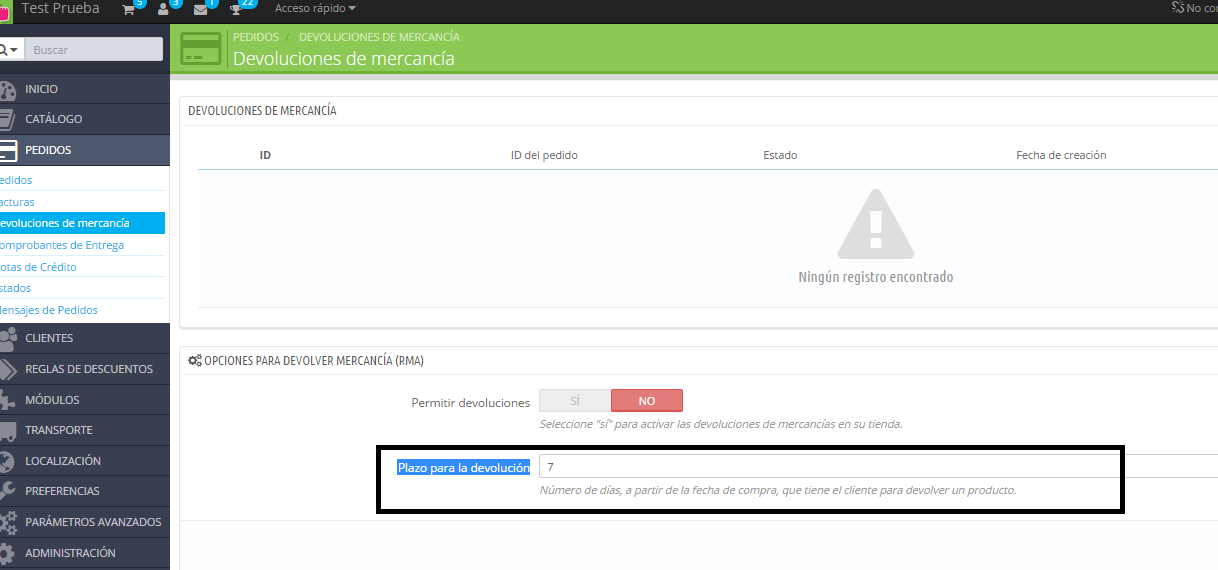The width and height of the screenshot is (1218, 570).
Task: Expand the Acceso rápido dropdown
Action: pos(315,8)
